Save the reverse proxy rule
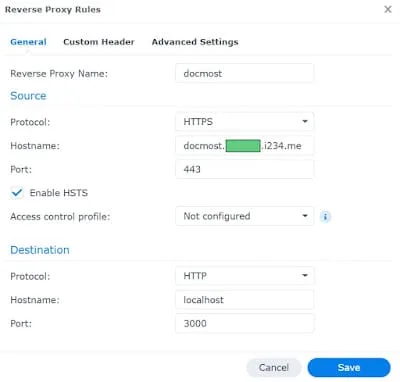 coord(349,367)
